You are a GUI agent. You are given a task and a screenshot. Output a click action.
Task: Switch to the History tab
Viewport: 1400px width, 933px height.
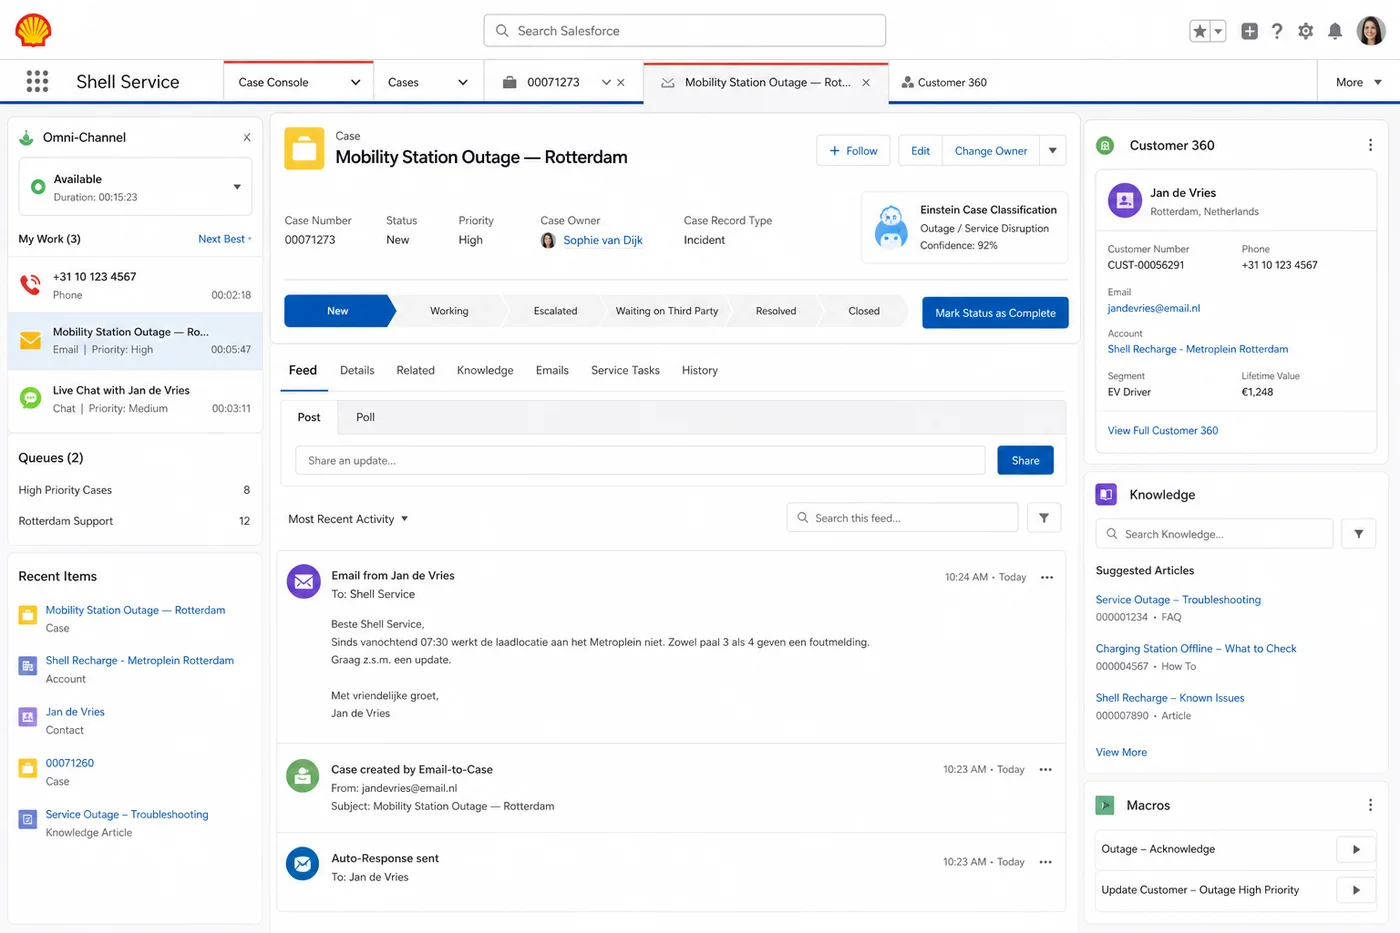700,370
